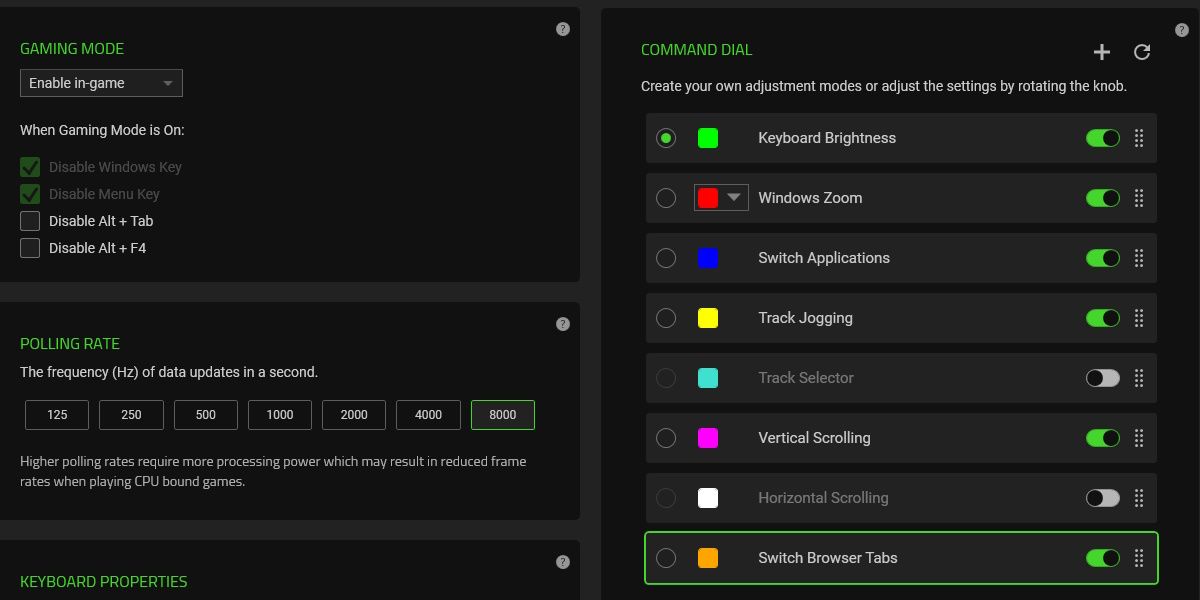1200x600 pixels.
Task: Turn off the Windows Zoom toggle
Action: click(x=1102, y=198)
